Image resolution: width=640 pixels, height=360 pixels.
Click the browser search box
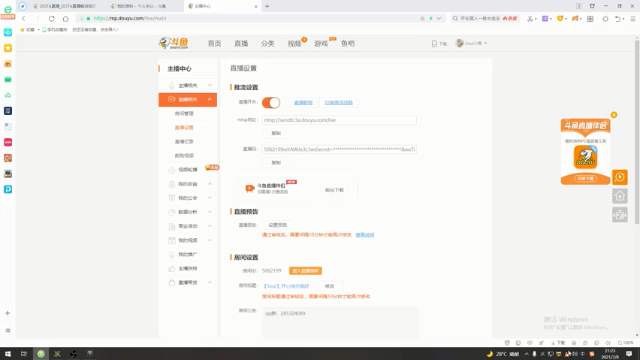(485, 18)
